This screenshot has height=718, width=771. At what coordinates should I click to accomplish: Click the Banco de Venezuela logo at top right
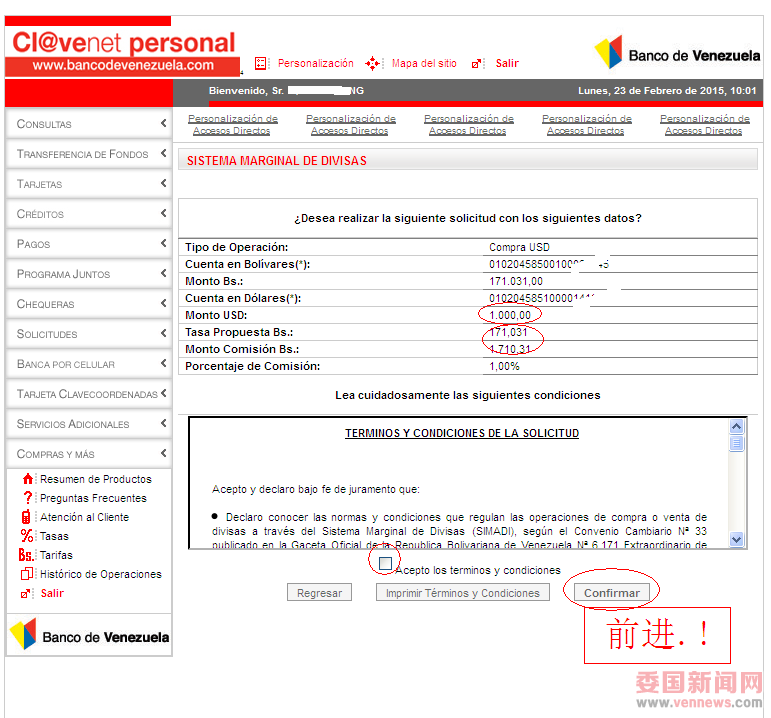677,53
